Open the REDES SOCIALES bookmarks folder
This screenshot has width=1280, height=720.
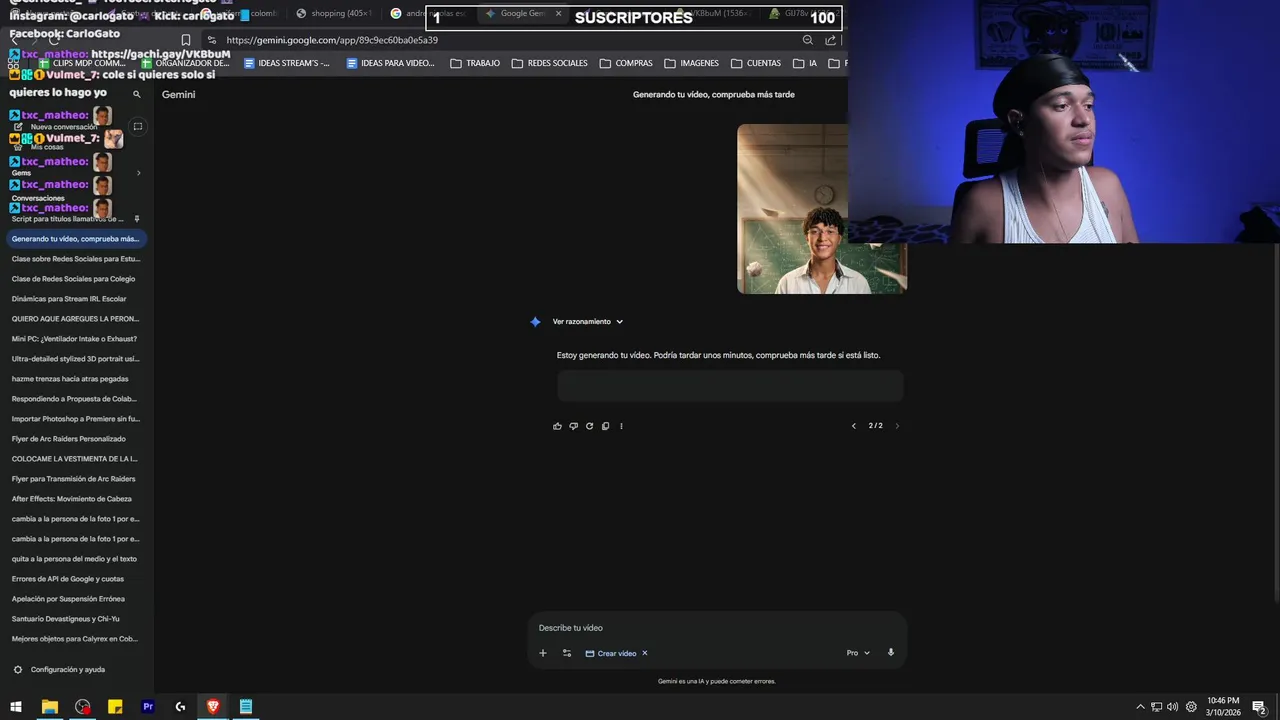[549, 63]
